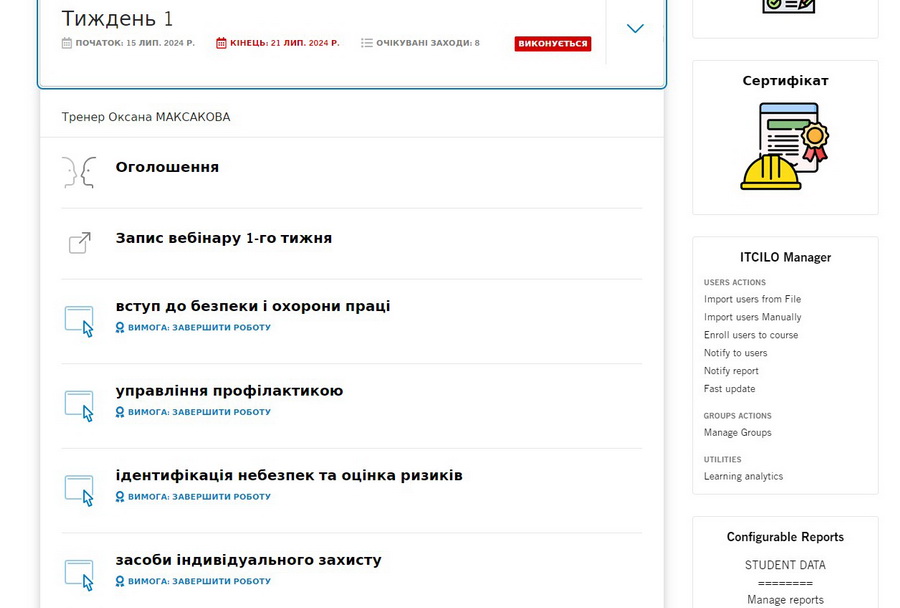Viewport: 900px width, 608px height.
Task: Open Learning analytics utility
Action: [743, 477]
